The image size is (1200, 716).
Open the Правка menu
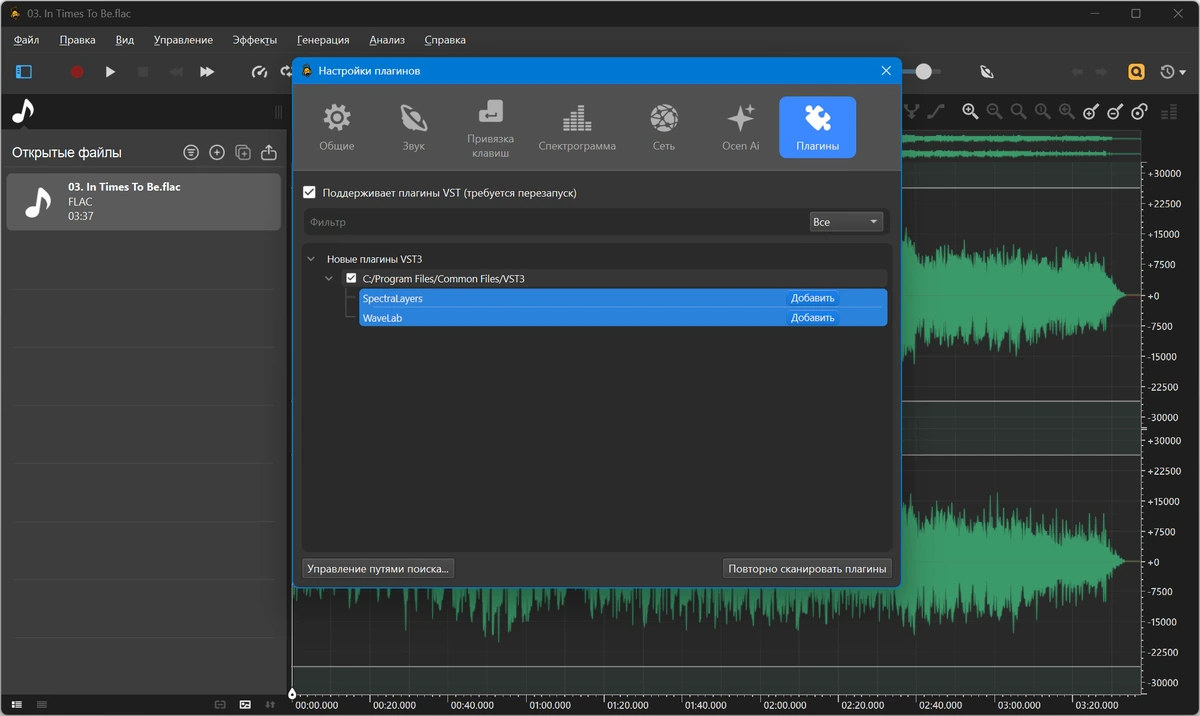click(x=77, y=40)
